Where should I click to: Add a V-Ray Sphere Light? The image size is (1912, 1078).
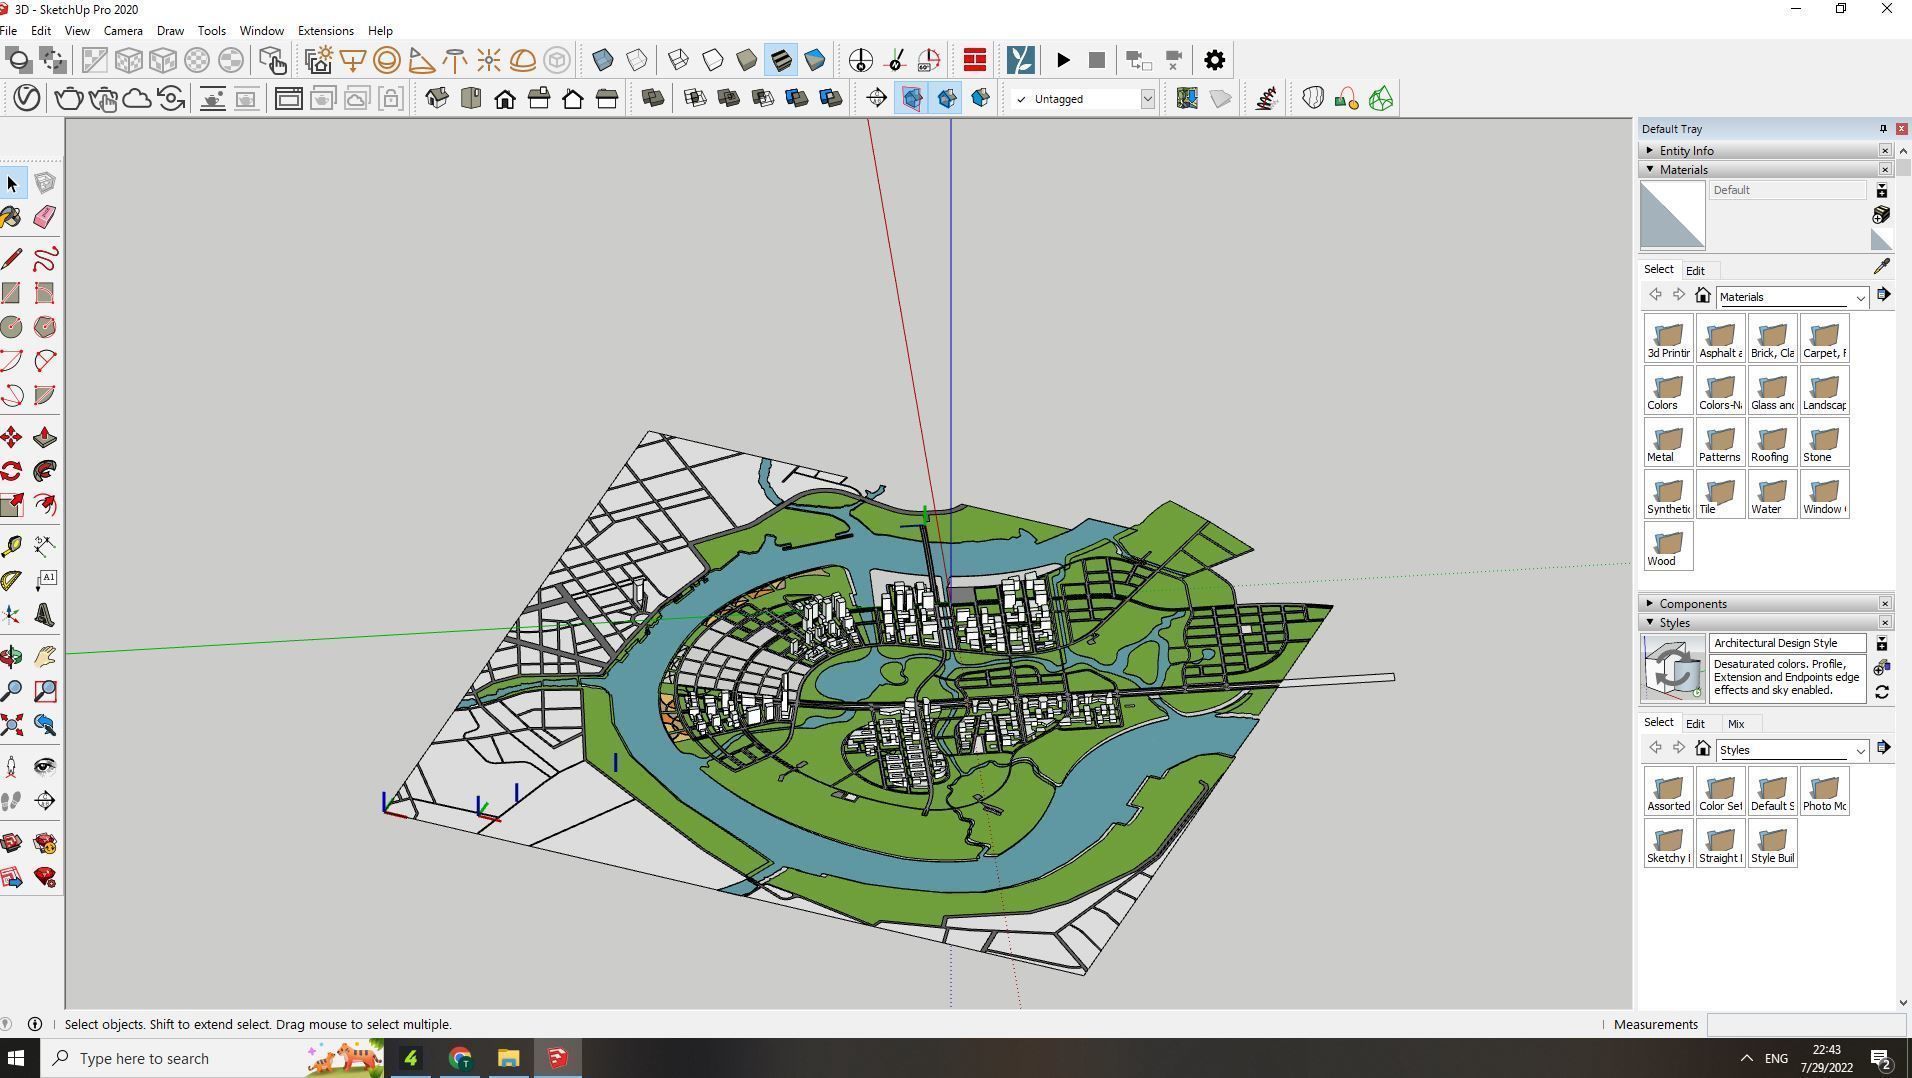(x=387, y=60)
